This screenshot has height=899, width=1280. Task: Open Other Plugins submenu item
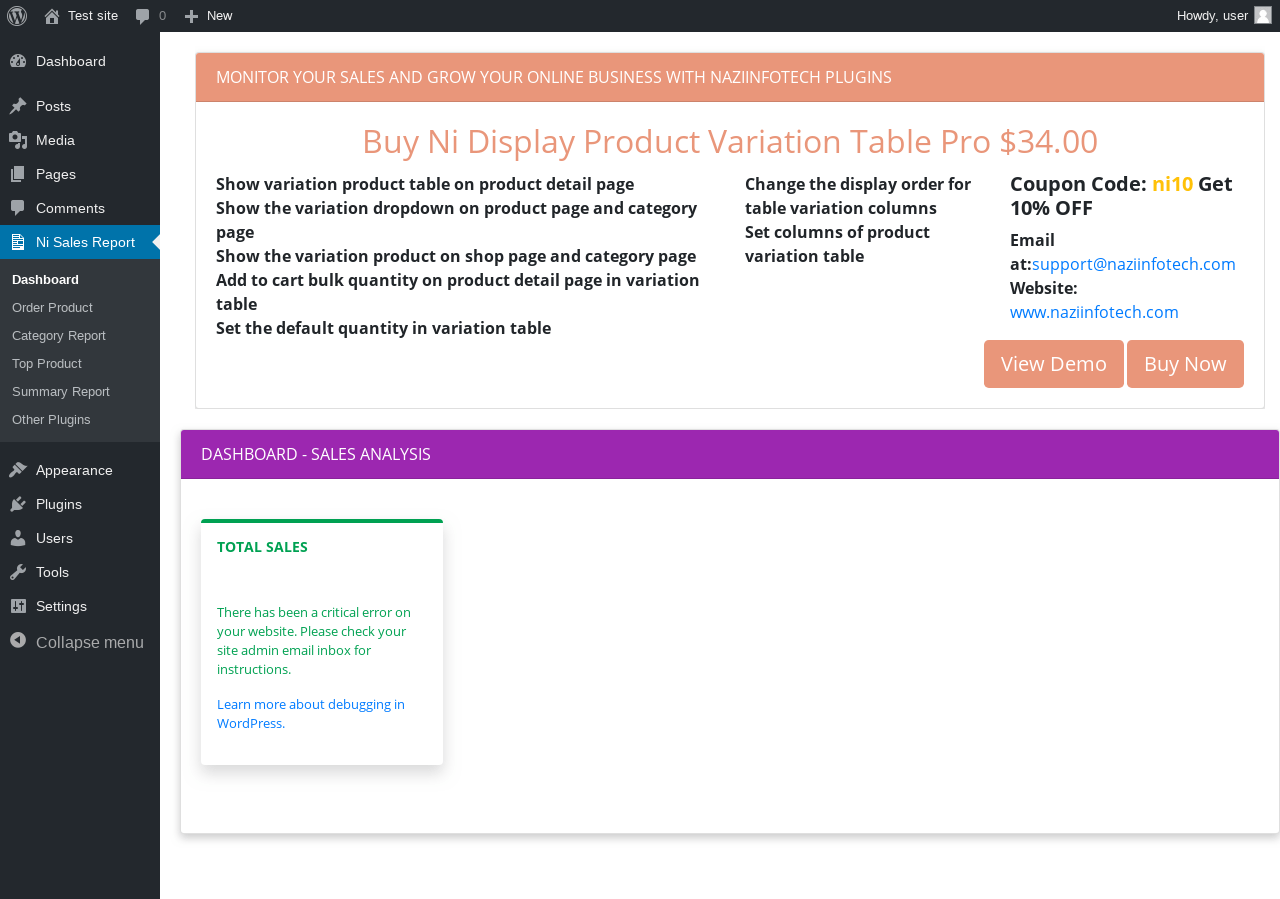(80, 419)
